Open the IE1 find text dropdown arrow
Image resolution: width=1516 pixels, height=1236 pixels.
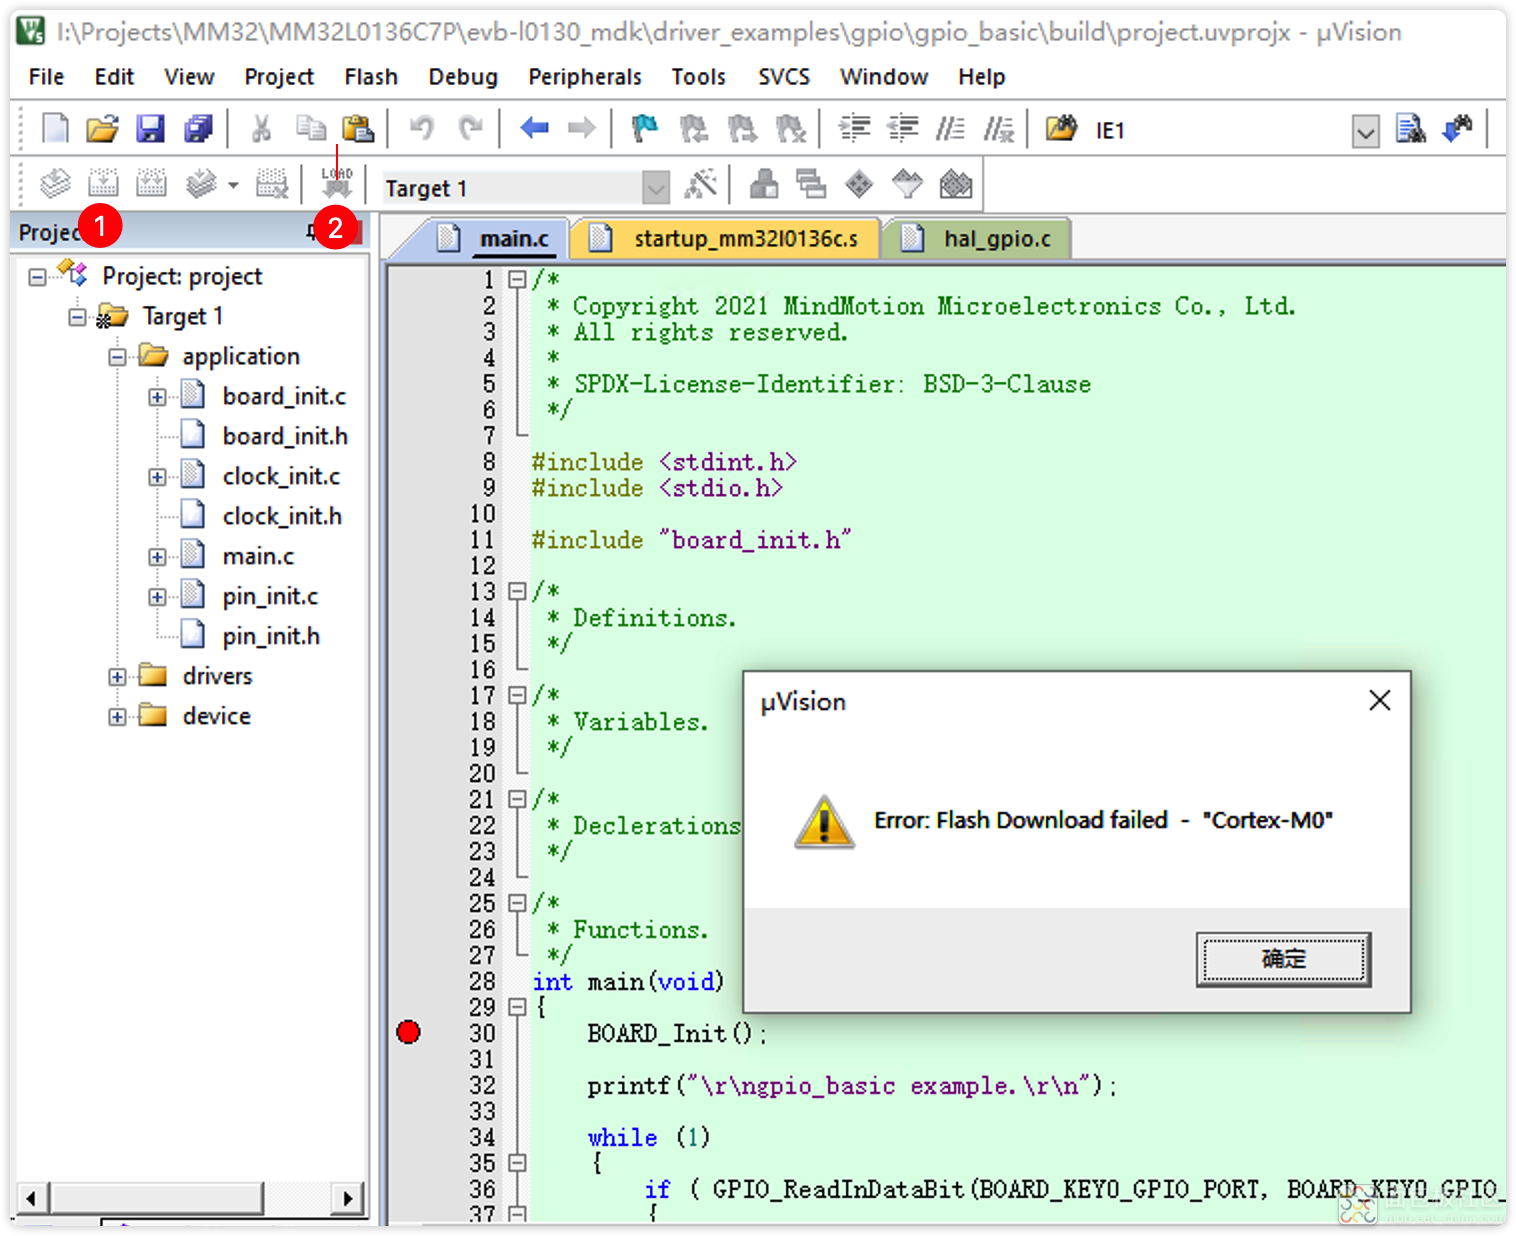coord(1366,131)
